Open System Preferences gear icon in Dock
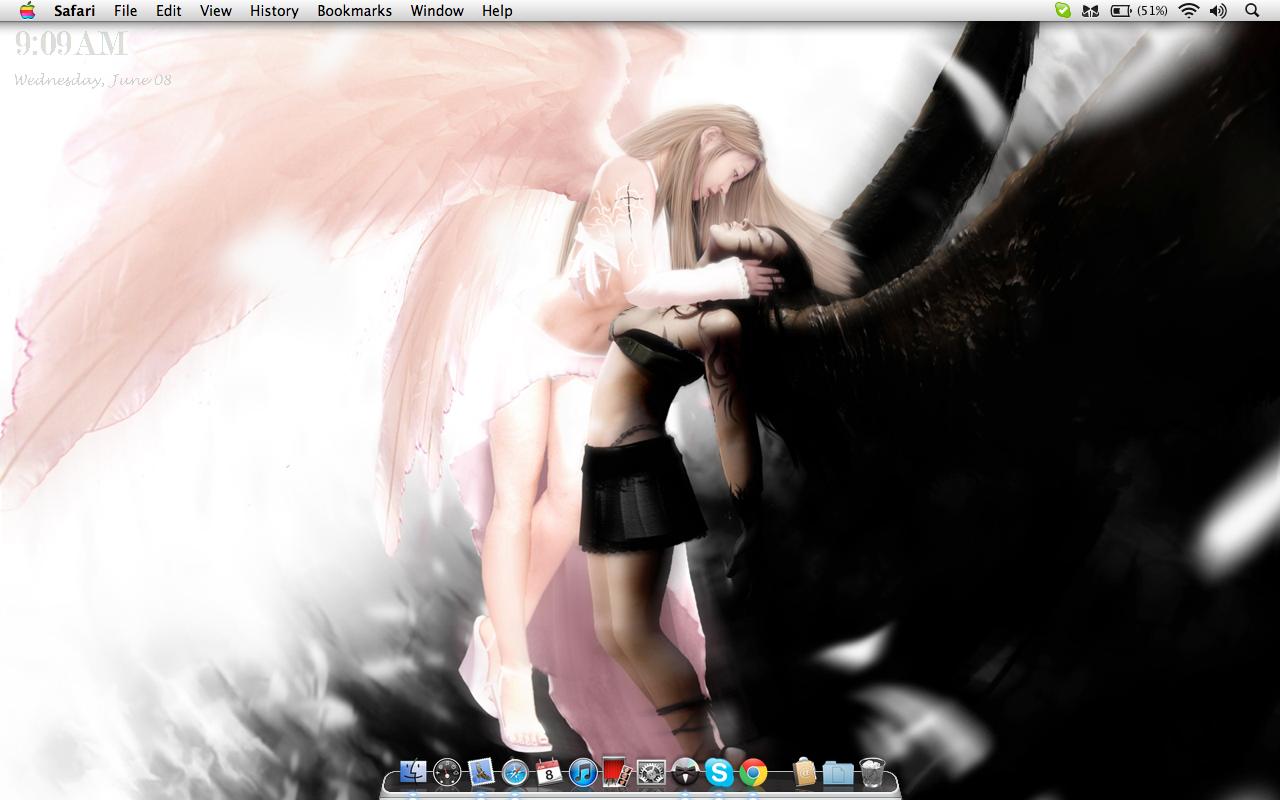Viewport: 1280px width, 800px height. [651, 772]
